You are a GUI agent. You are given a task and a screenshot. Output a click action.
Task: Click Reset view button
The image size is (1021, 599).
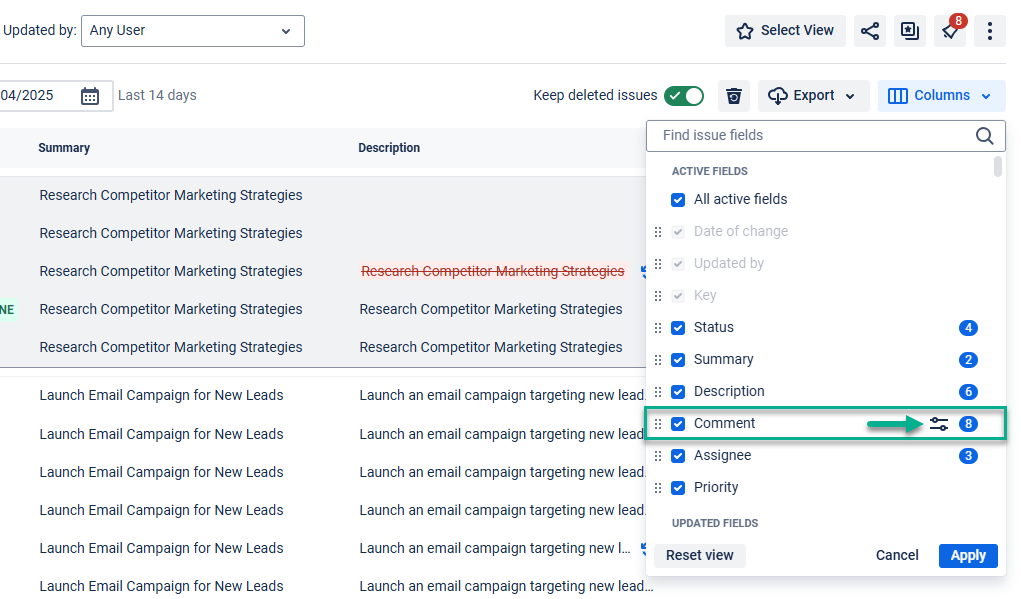(x=699, y=556)
